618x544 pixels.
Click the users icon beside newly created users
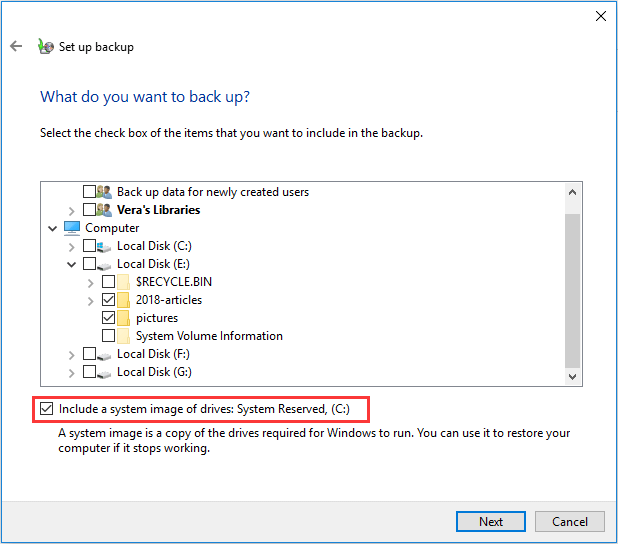pos(104,192)
